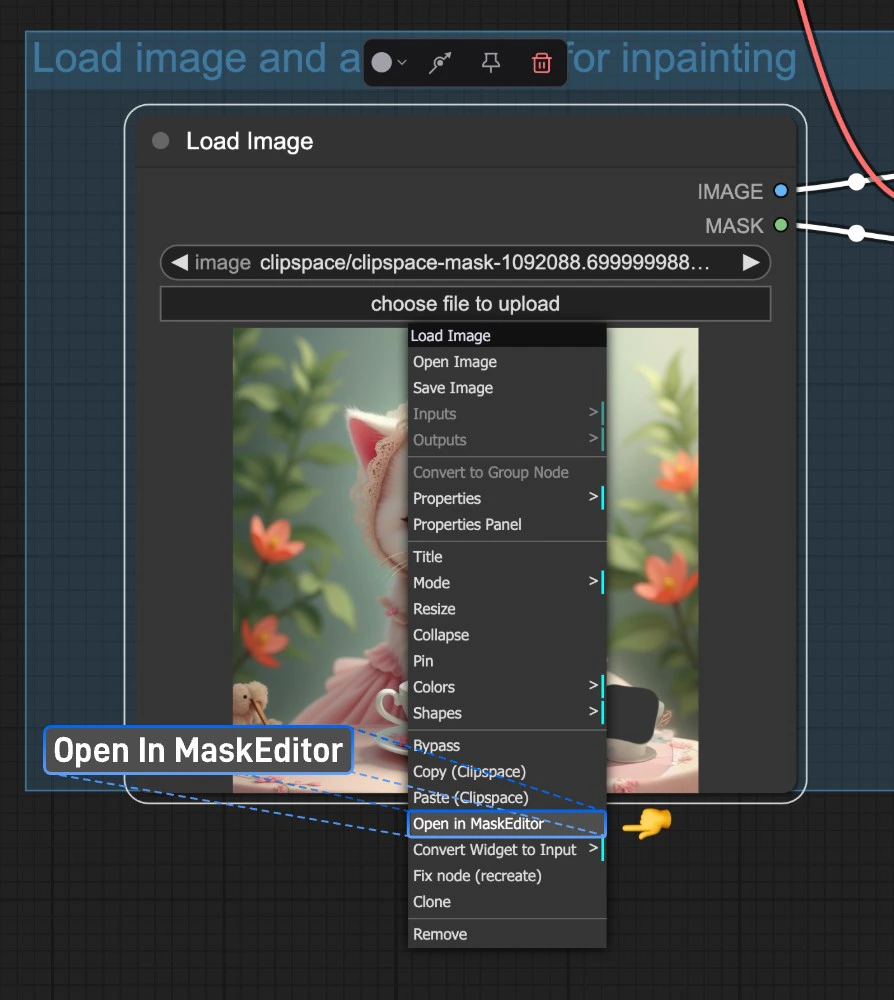
Task: Select next image with right arrow
Action: click(x=751, y=263)
